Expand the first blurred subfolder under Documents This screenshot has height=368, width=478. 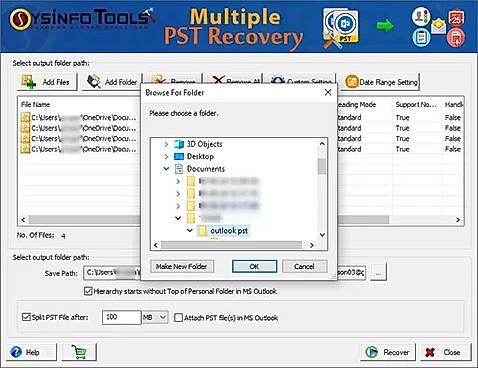(x=178, y=181)
